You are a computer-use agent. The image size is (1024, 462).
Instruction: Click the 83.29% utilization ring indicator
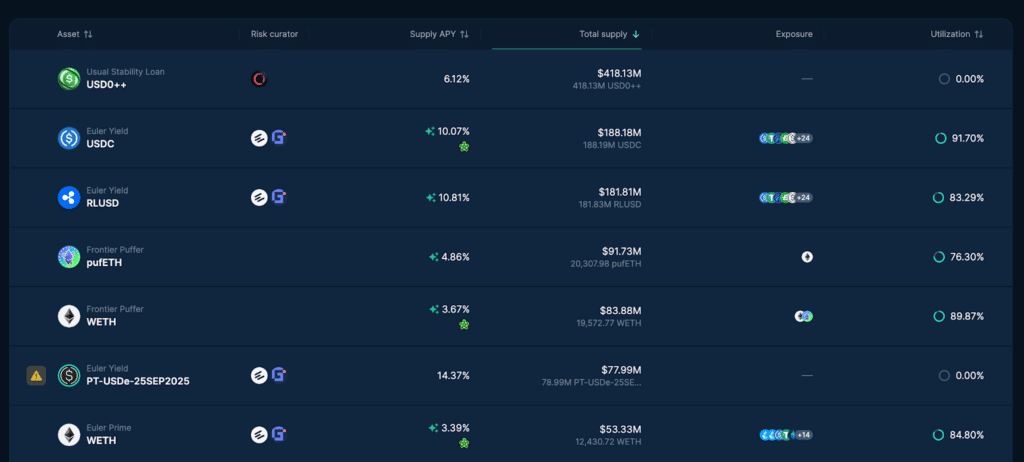[x=938, y=197]
